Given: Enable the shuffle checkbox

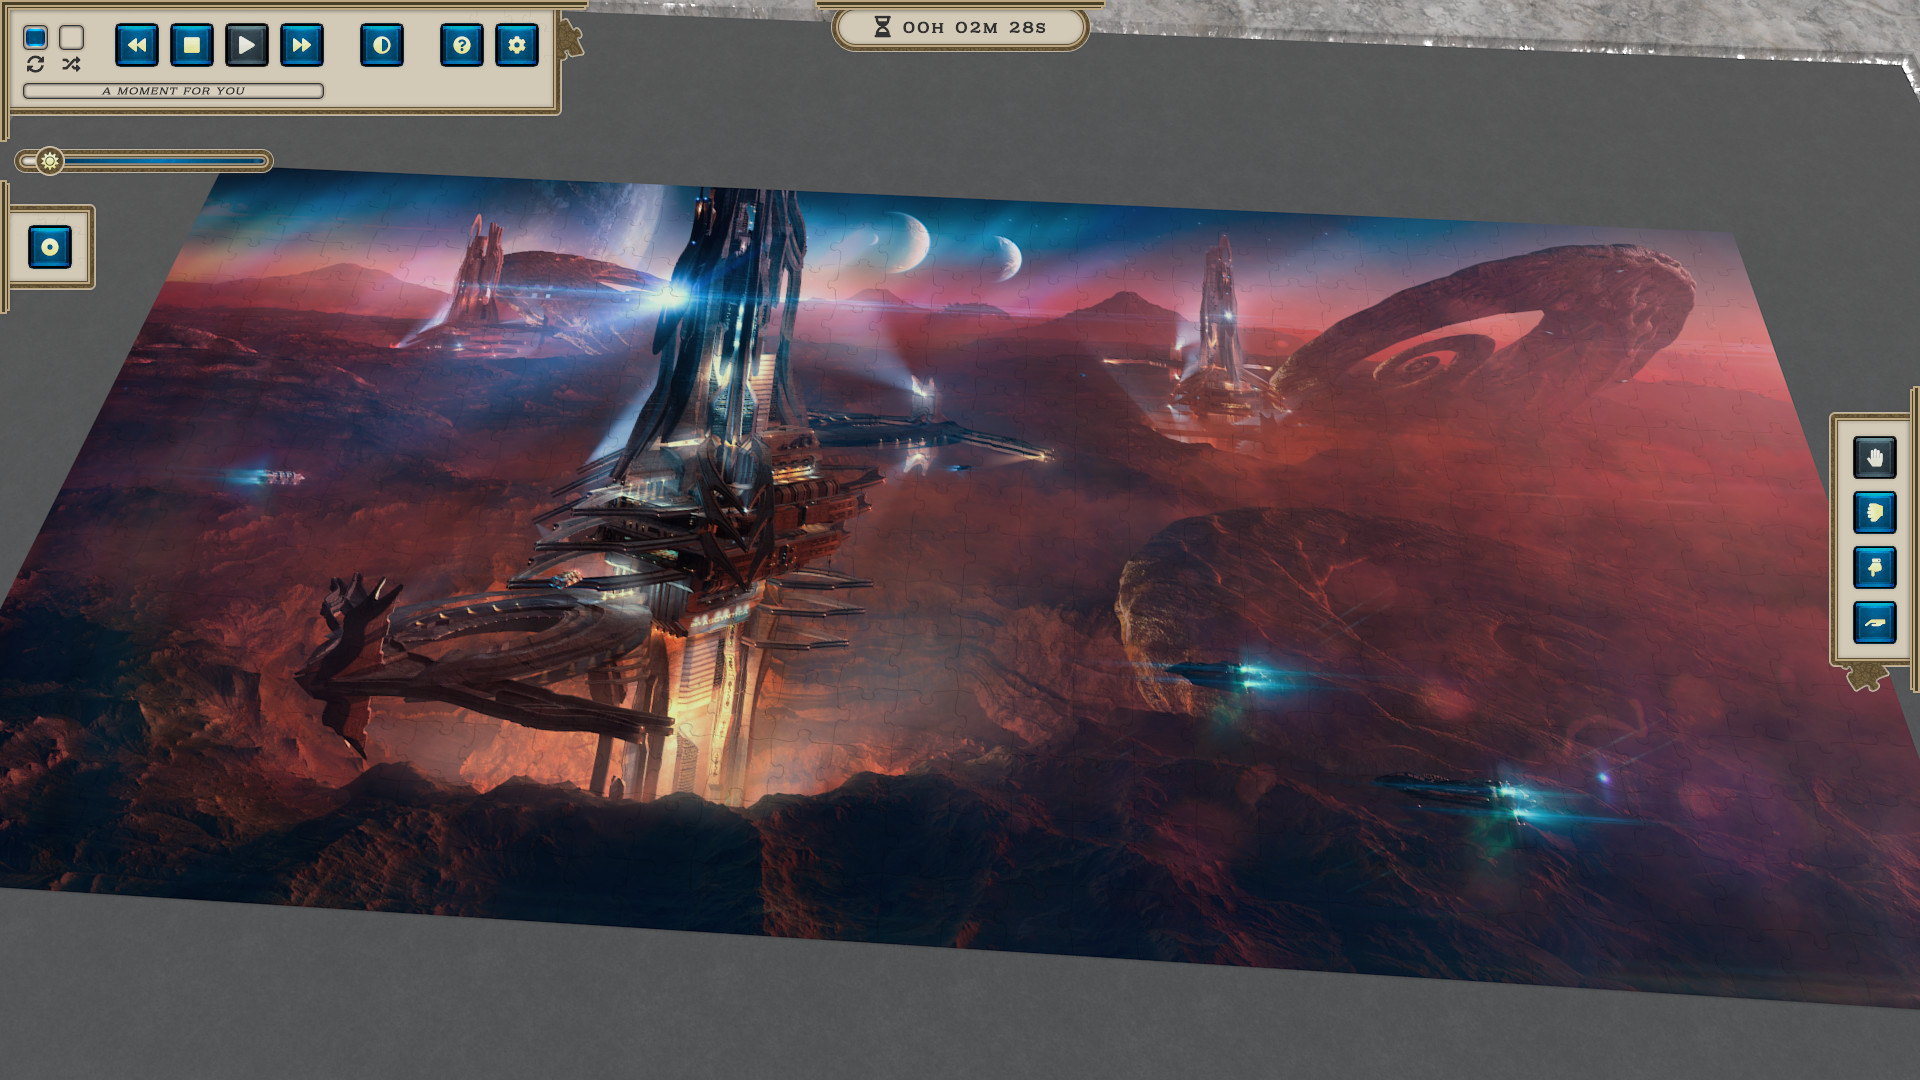Looking at the screenshot, I should [x=69, y=36].
